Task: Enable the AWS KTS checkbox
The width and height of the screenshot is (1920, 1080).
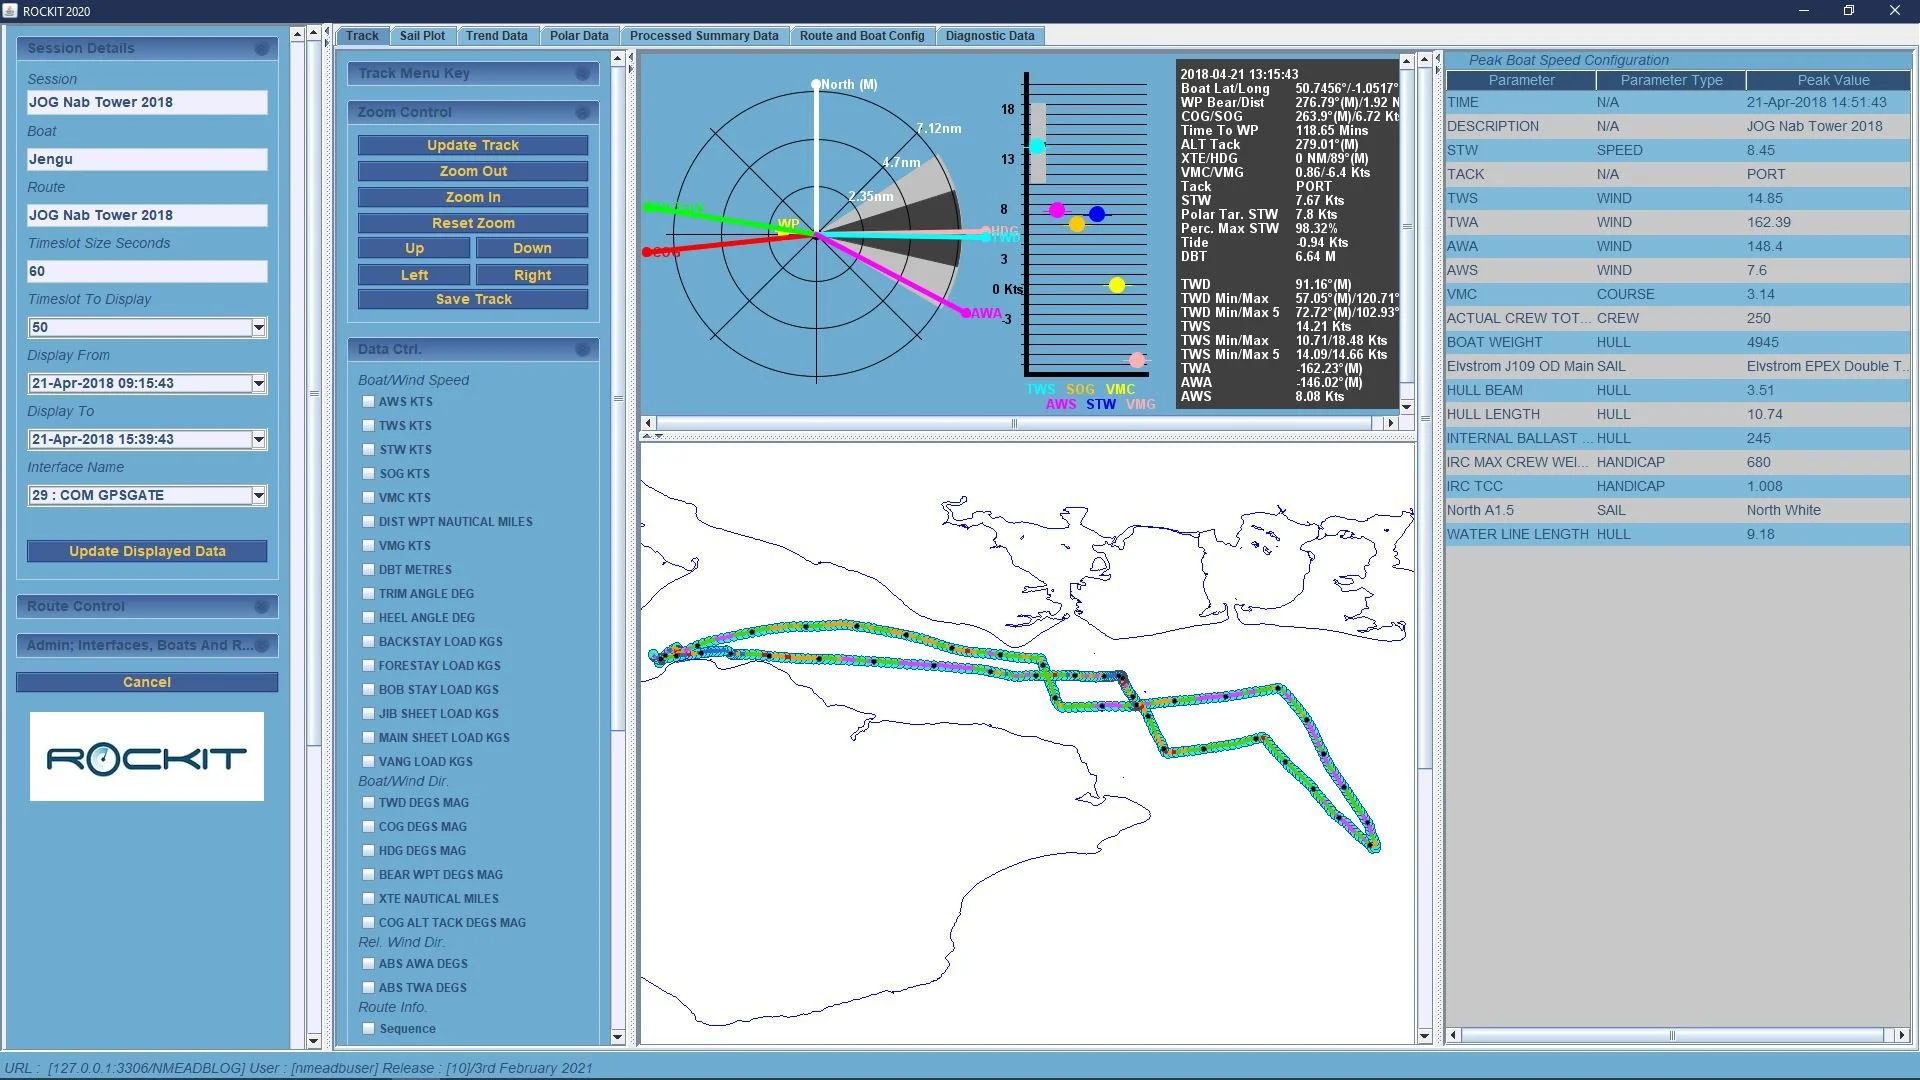Action: click(x=368, y=401)
